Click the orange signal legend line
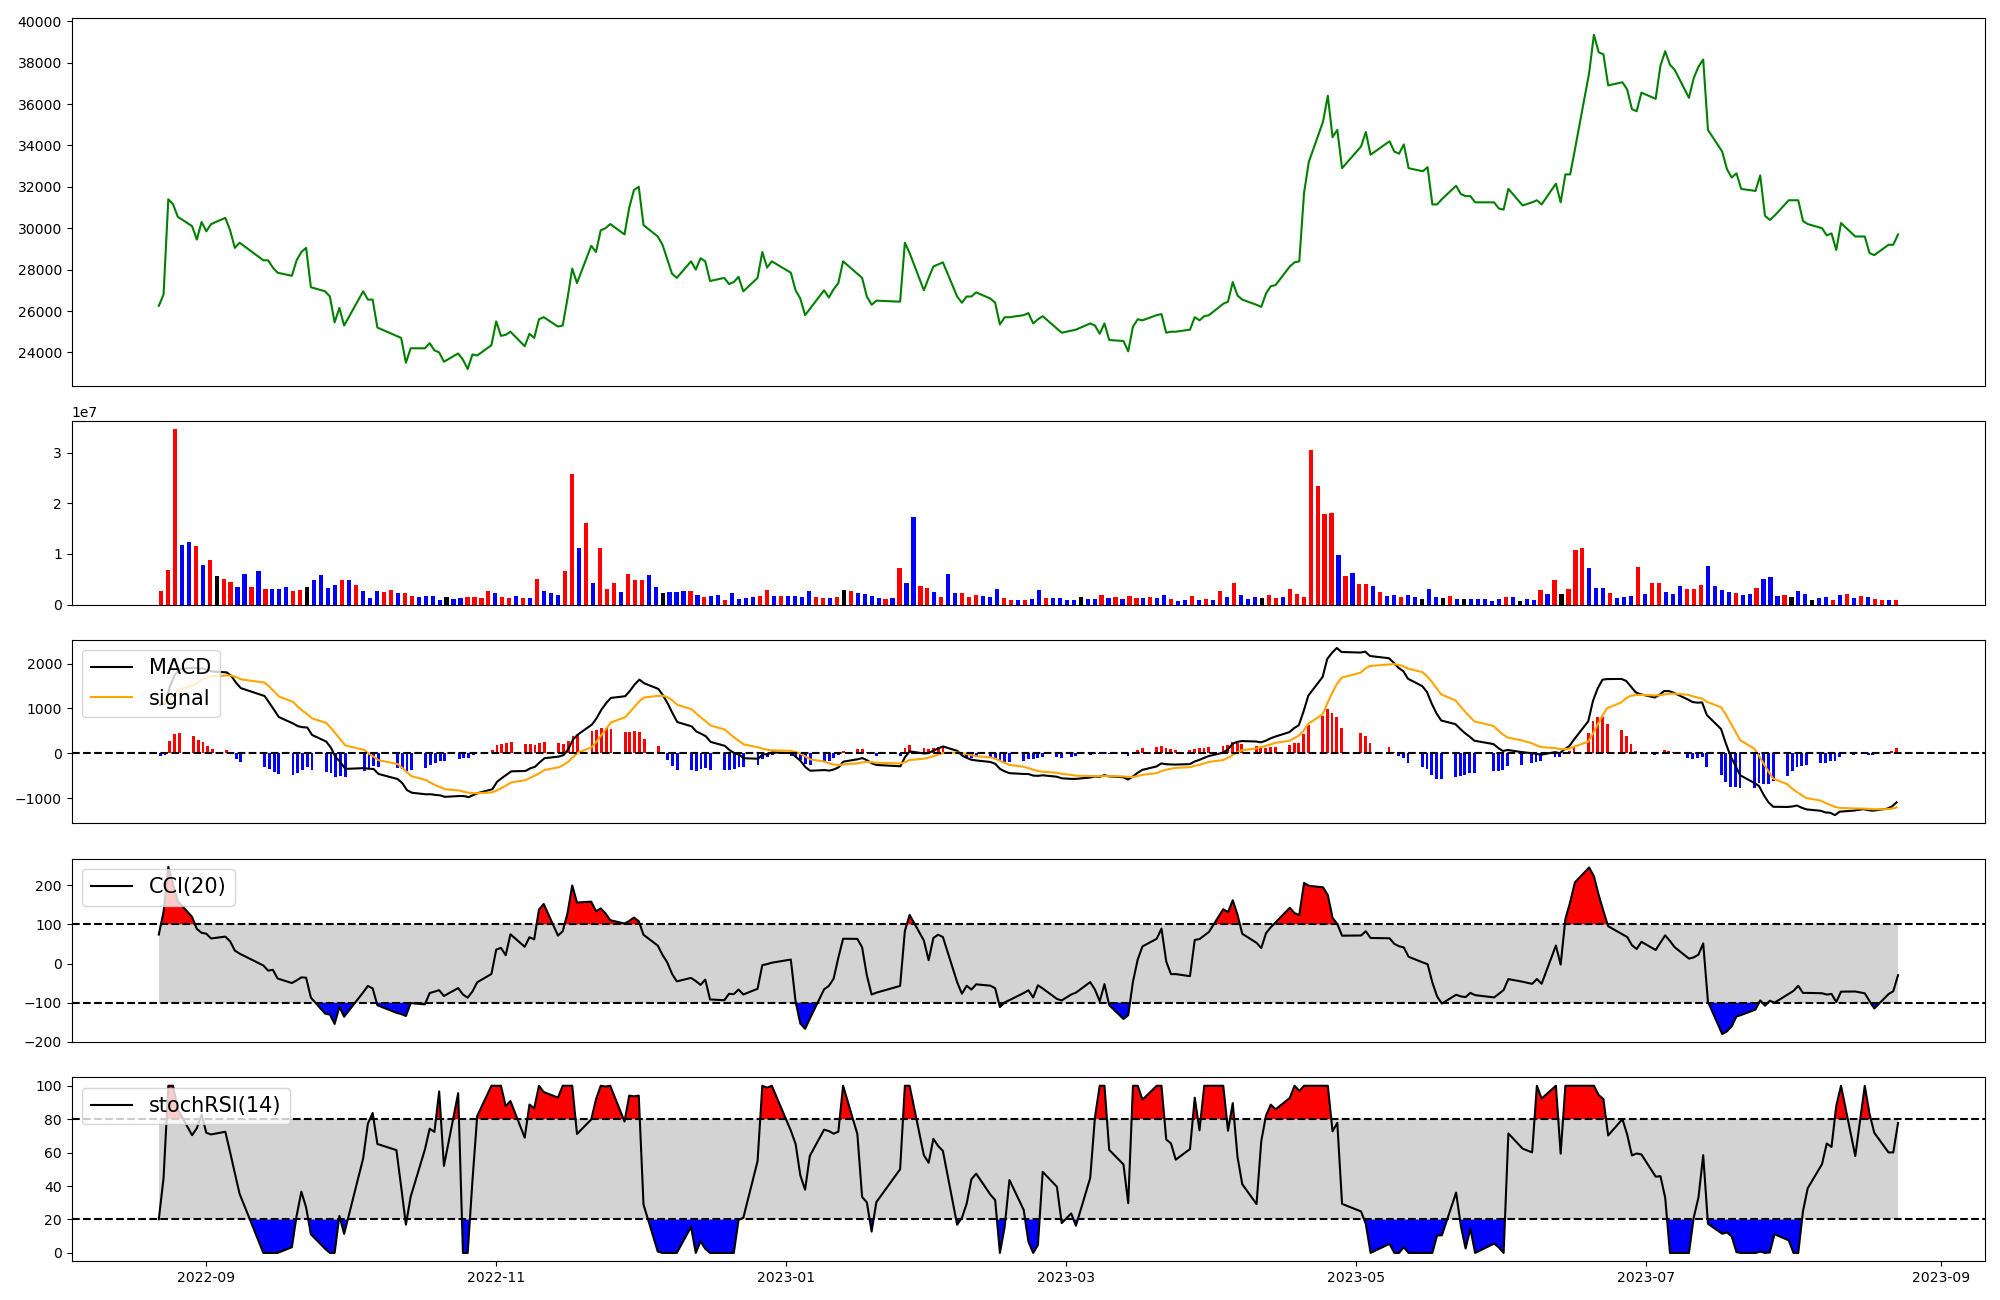This screenshot has width=2000, height=1300. click(x=111, y=698)
